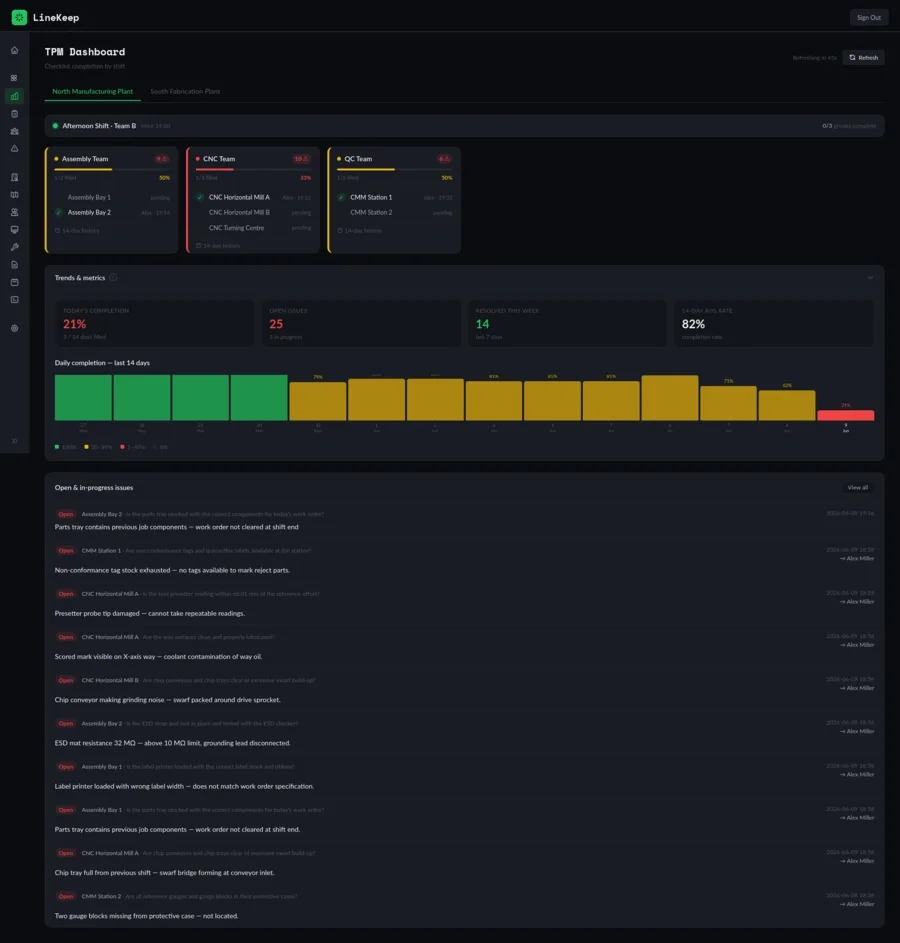This screenshot has height=943, width=900.
Task: Click CNC Team issue count badge
Action: (x=301, y=159)
